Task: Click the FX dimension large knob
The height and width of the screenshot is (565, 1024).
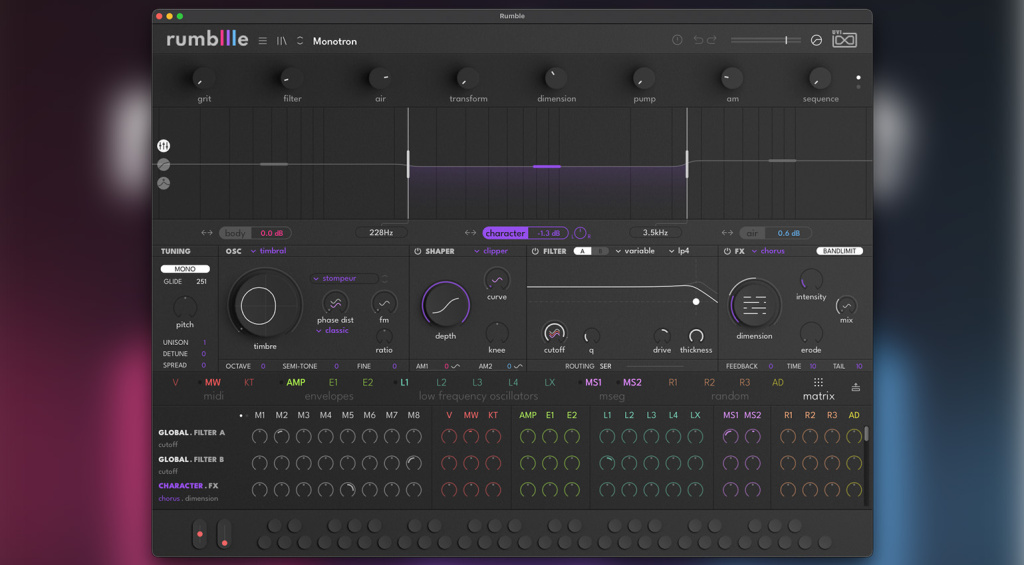Action: pos(754,304)
